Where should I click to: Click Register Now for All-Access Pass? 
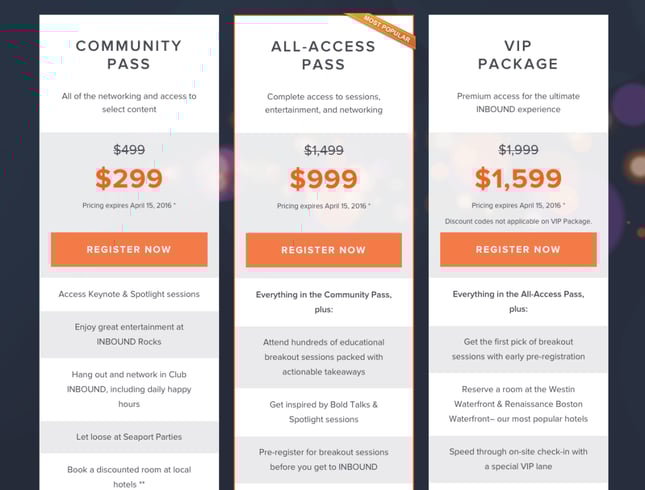tap(324, 250)
